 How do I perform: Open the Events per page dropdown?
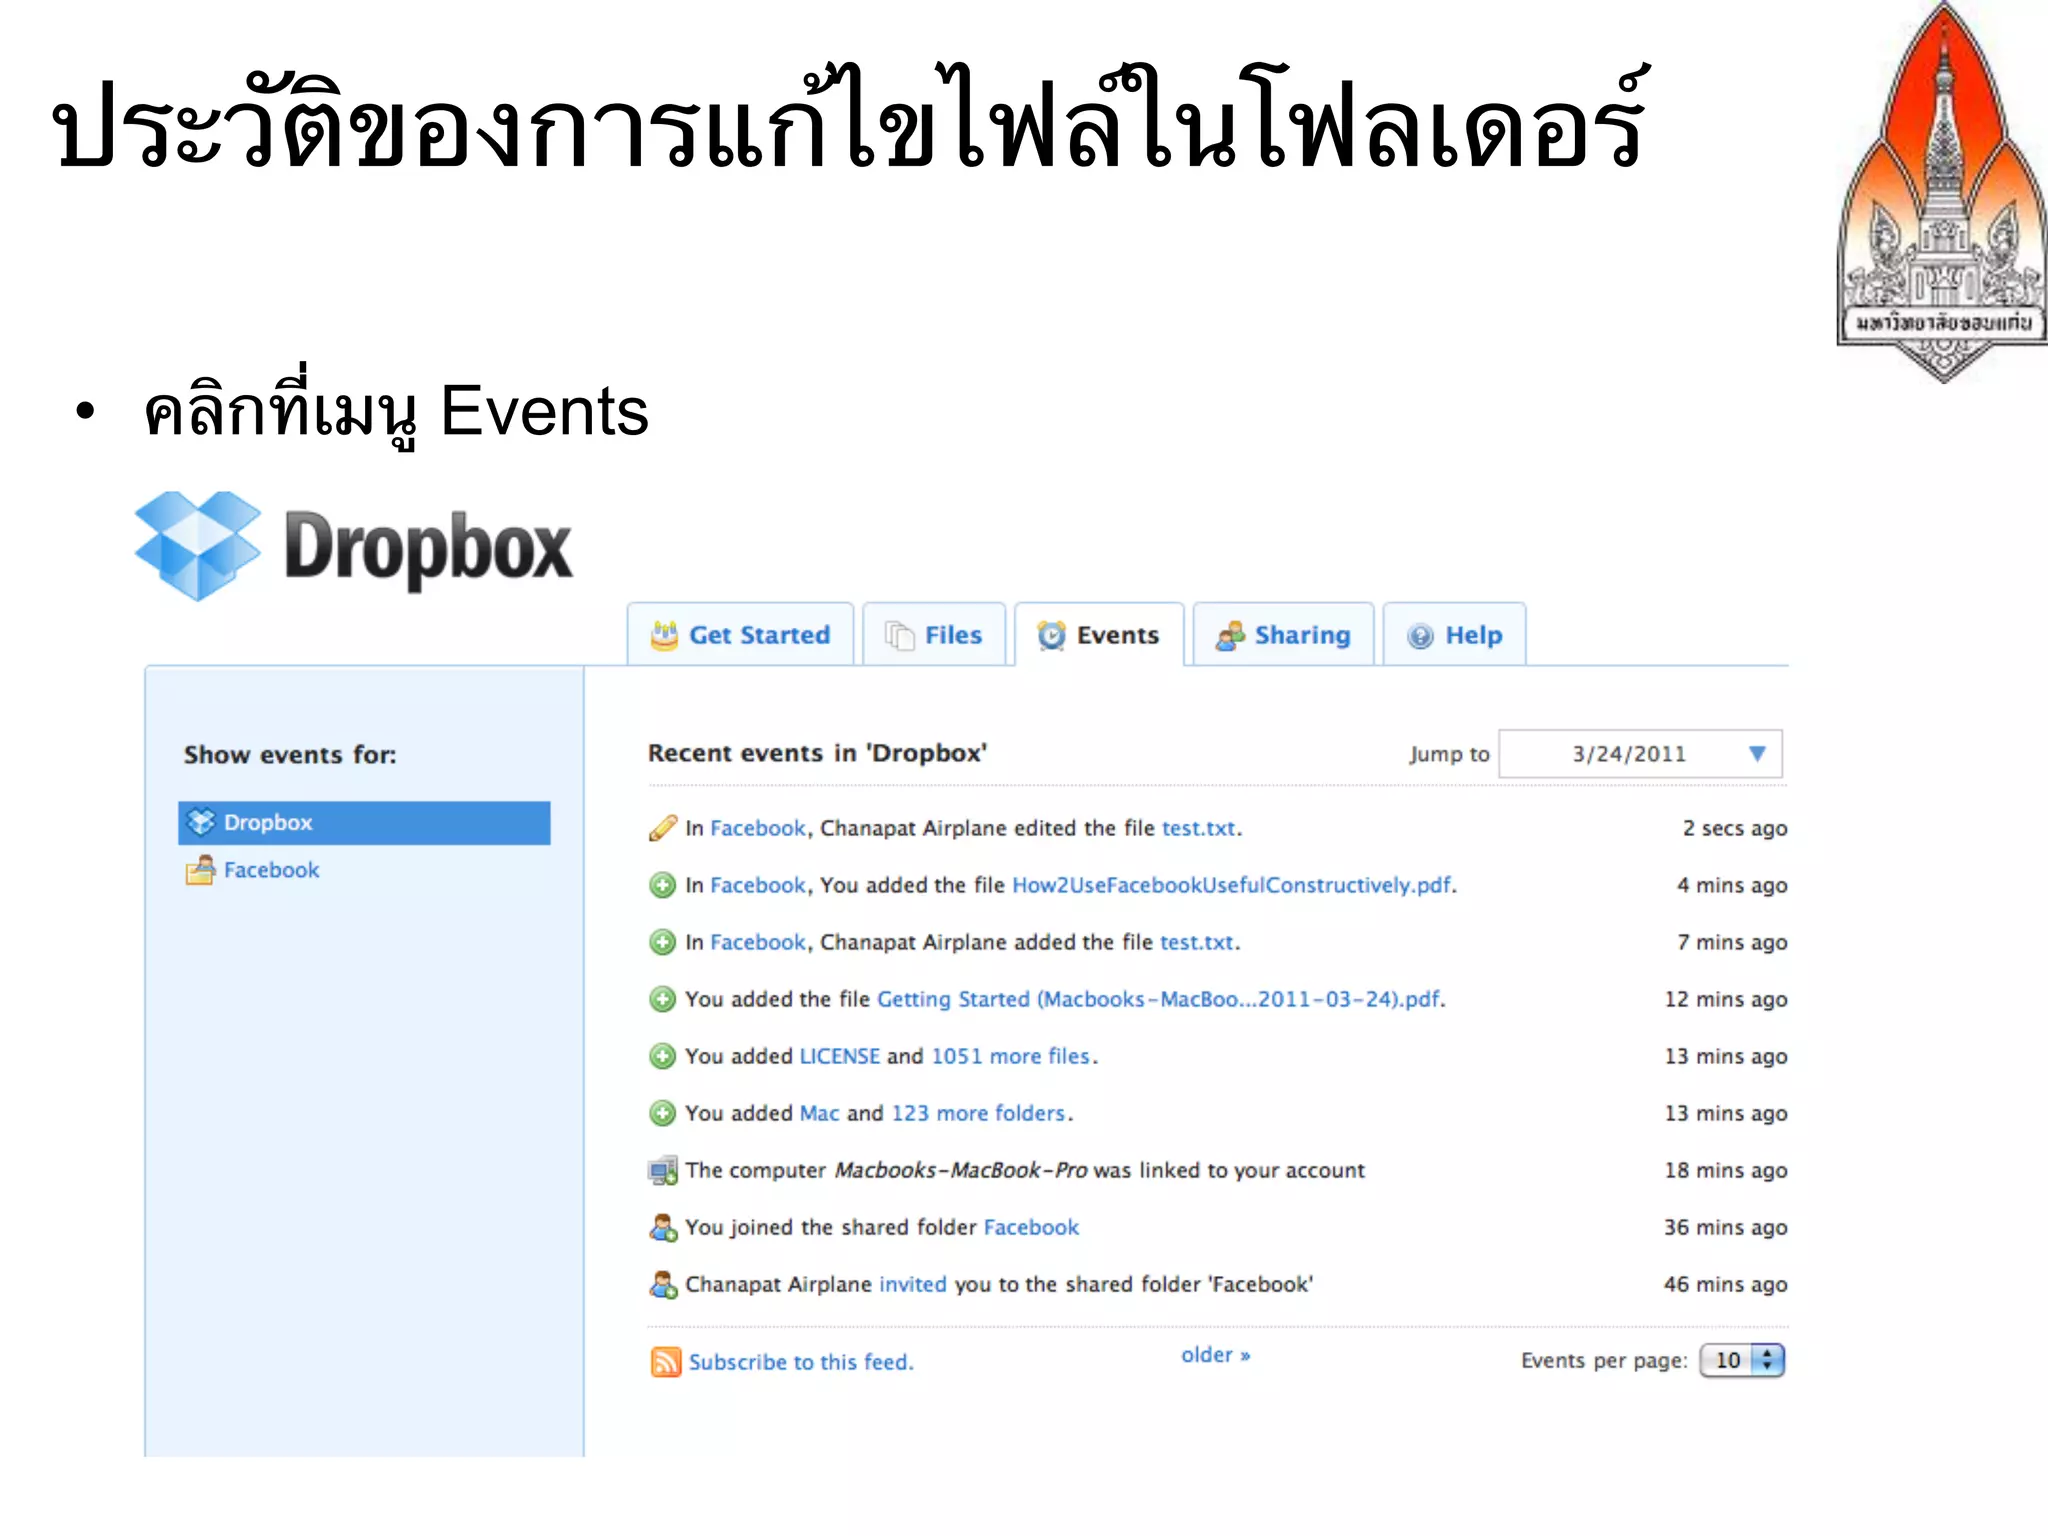1742,1360
